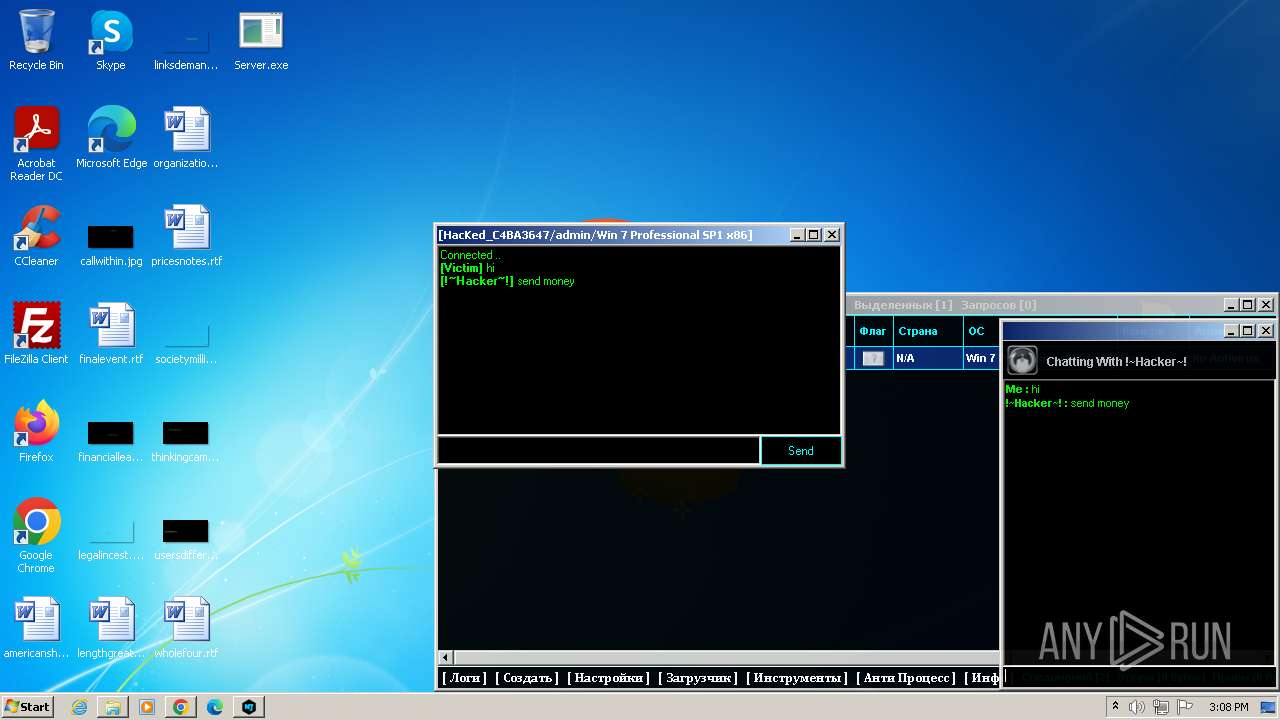
Task: Open Chrome from the taskbar
Action: tap(181, 707)
